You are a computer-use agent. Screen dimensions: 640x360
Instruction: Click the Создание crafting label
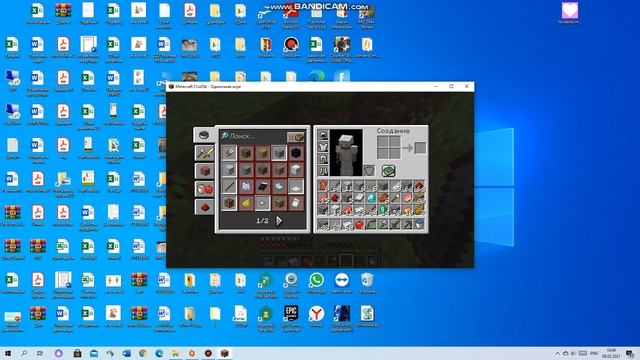pyautogui.click(x=393, y=131)
